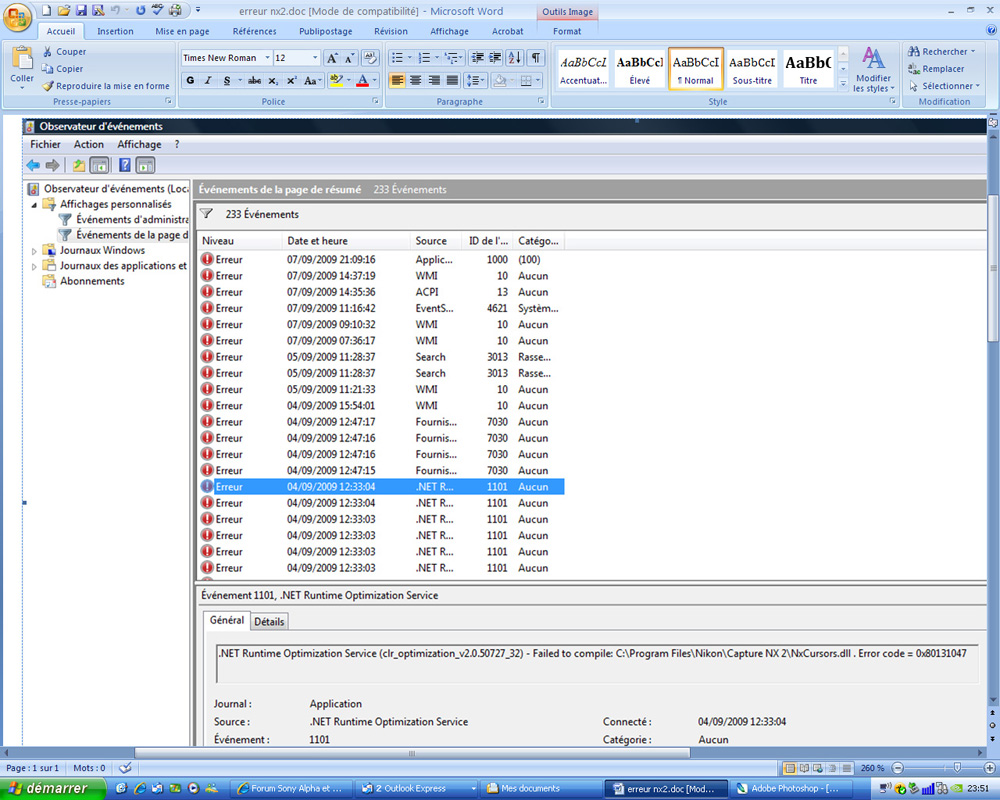Image resolution: width=1000 pixels, height=800 pixels.
Task: Click Remplacer in Modification group
Action: (936, 69)
